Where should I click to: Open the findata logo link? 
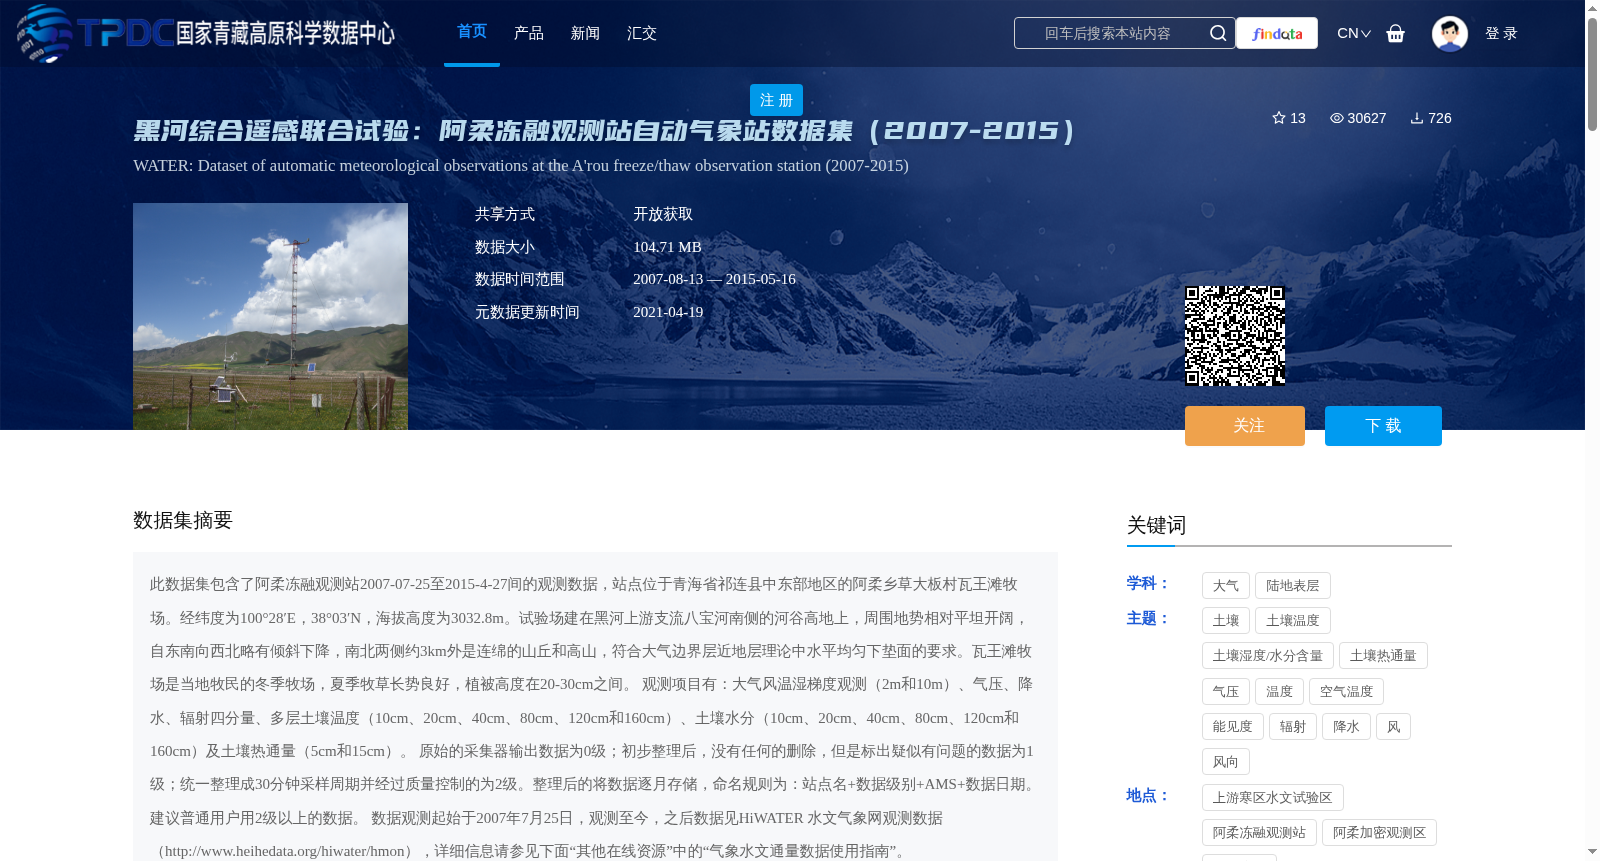click(x=1277, y=33)
